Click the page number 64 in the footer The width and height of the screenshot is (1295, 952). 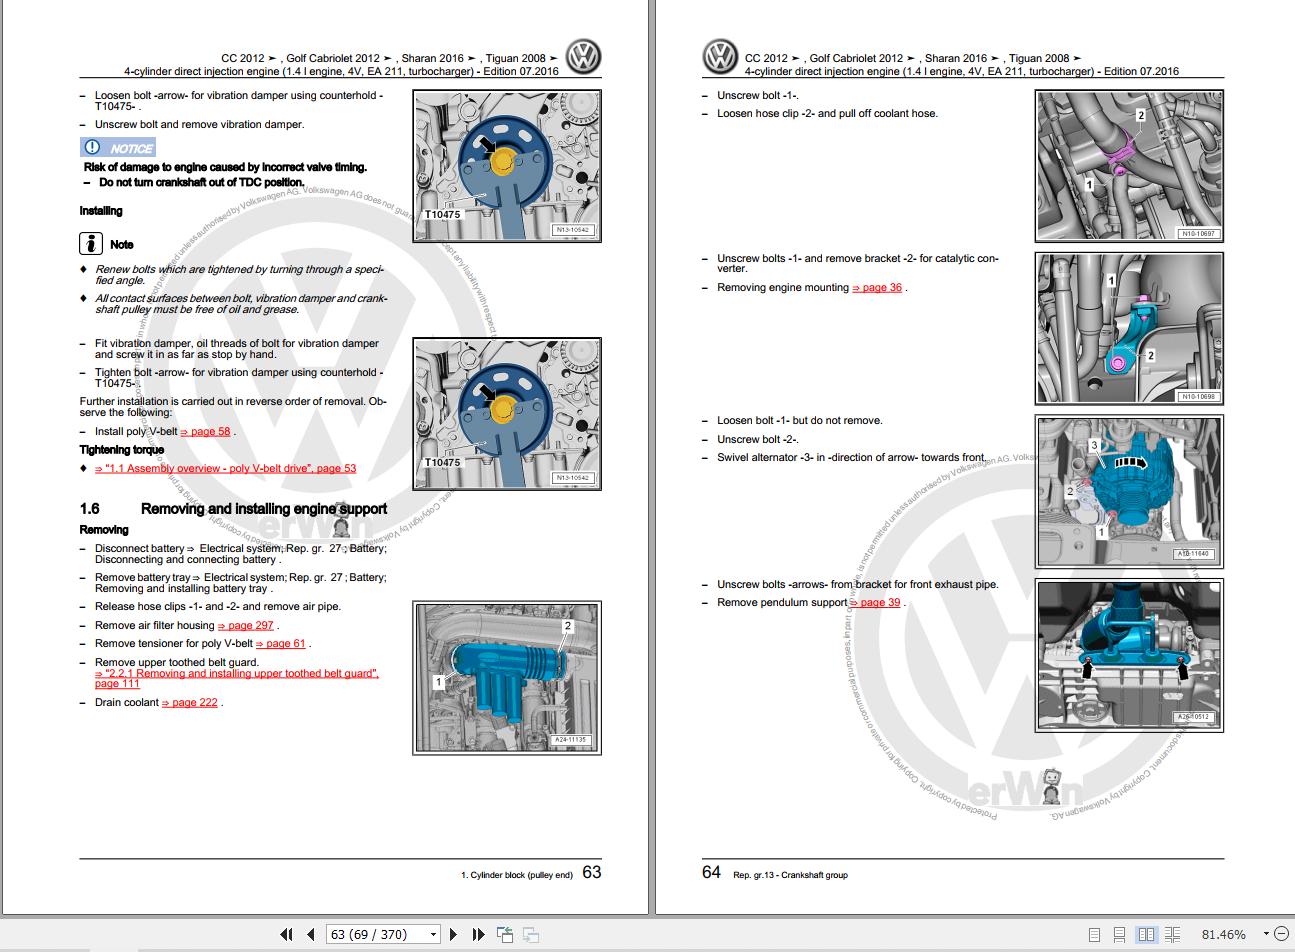pos(711,872)
